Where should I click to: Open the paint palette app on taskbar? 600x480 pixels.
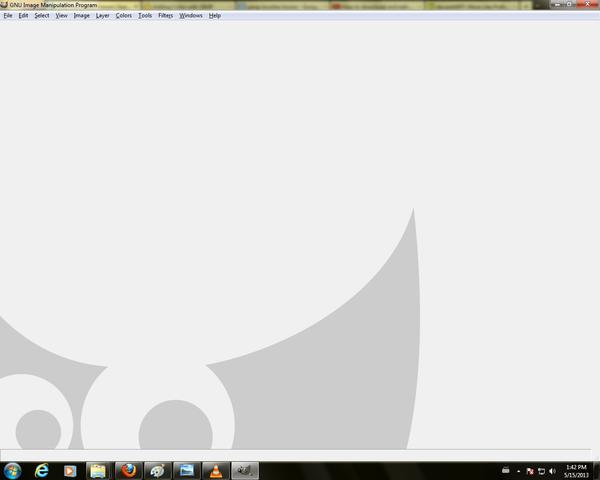[x=157, y=471]
